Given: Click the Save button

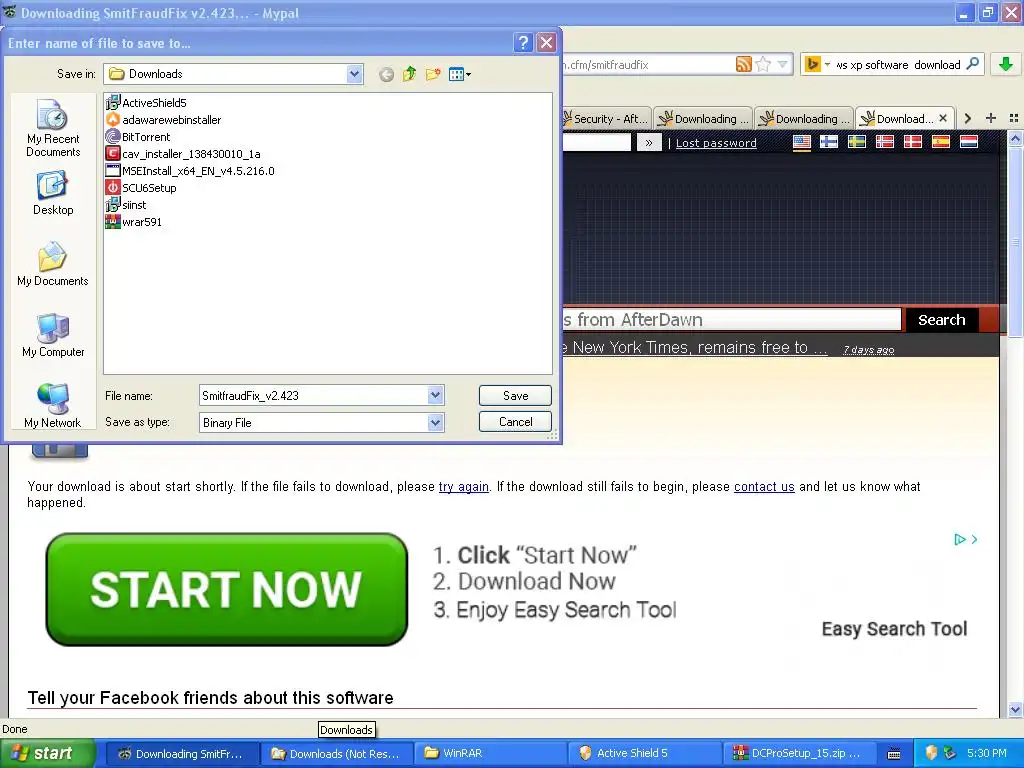Looking at the screenshot, I should (x=515, y=395).
